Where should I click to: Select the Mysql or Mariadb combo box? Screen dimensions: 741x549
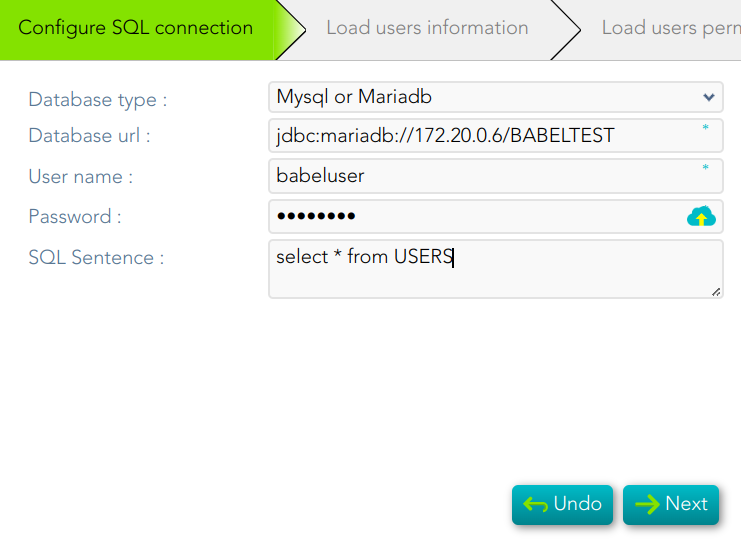tap(496, 97)
